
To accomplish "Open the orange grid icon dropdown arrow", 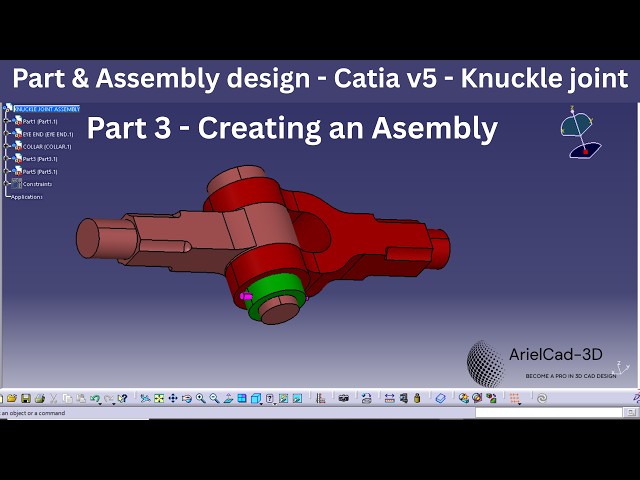I will click(520, 403).
